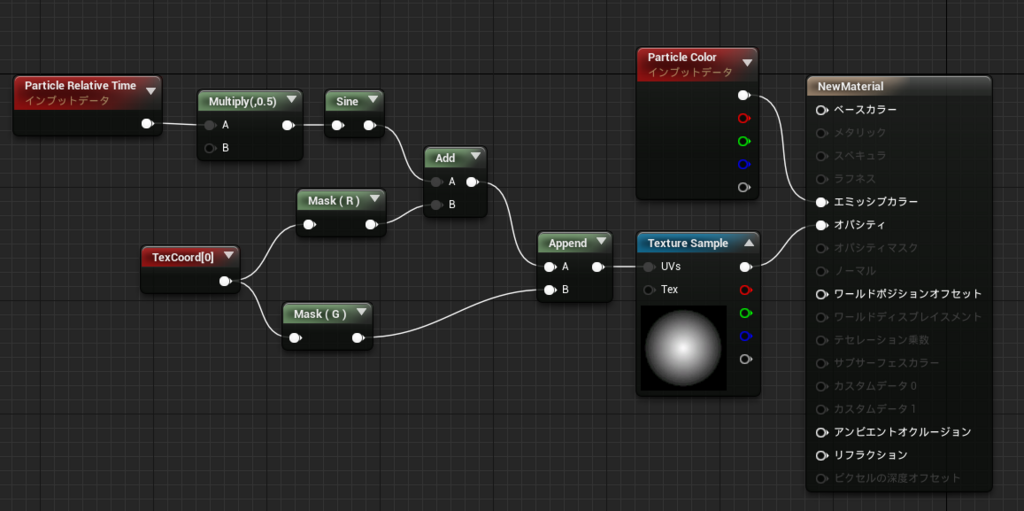Select the TexCoord[0] node title
Screen dimensions: 1024x511
coord(183,257)
